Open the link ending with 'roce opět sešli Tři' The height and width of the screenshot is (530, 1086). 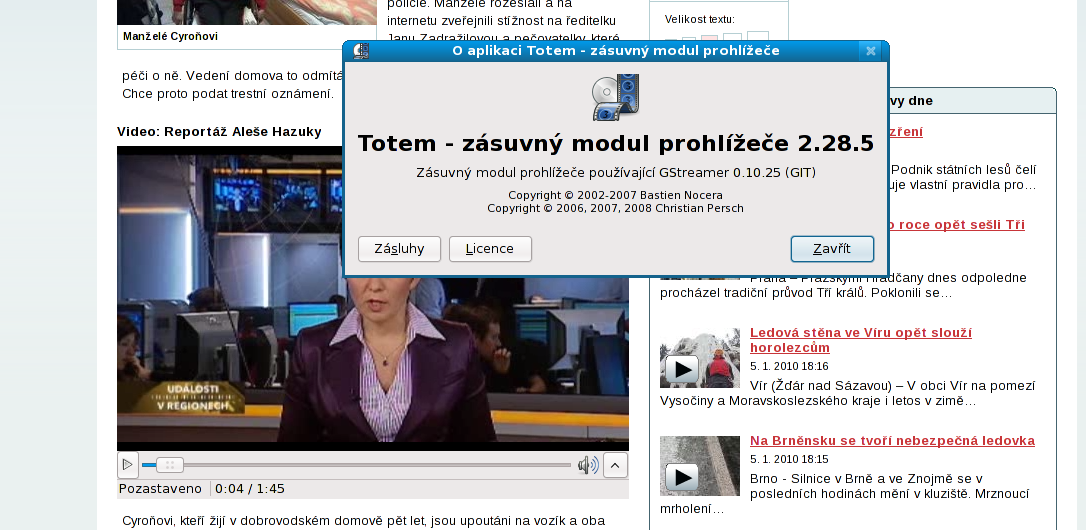point(956,224)
